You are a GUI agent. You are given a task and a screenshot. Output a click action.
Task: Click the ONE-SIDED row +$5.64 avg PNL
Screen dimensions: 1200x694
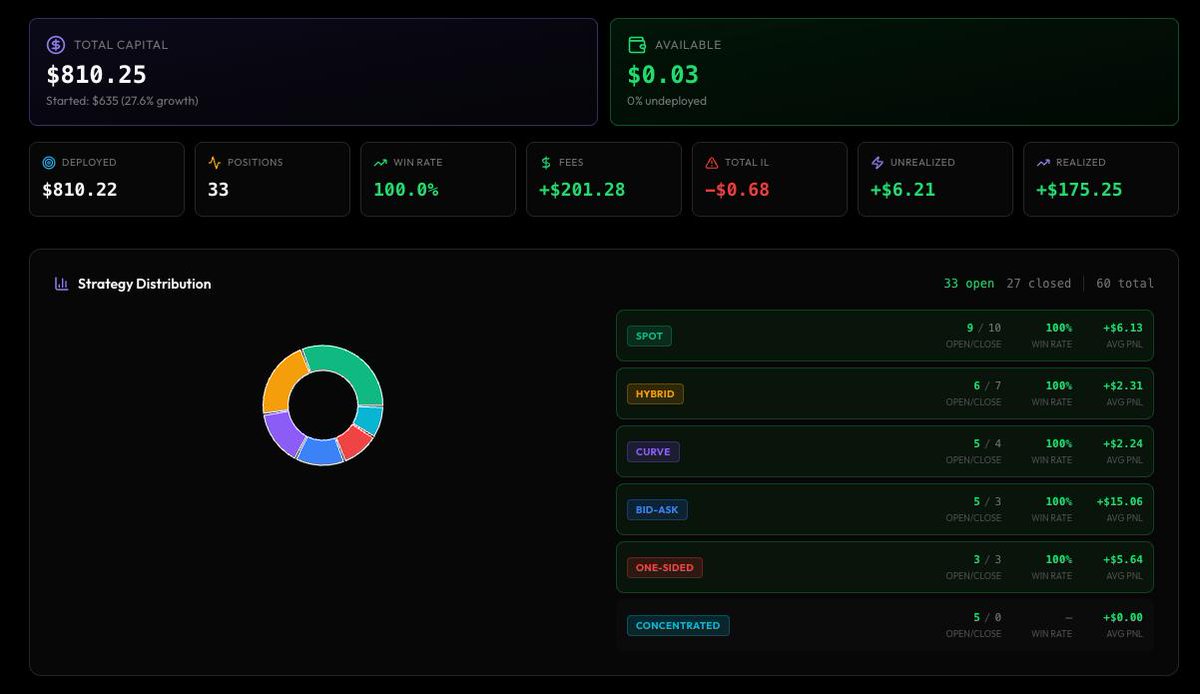click(1123, 560)
